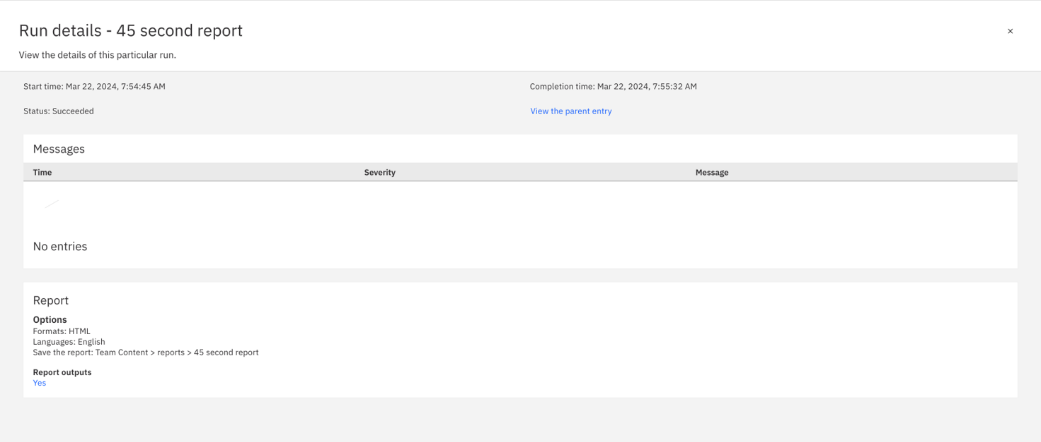The height and width of the screenshot is (442, 1041).
Task: Select the 'Run details - 45 second report' title
Action: pyautogui.click(x=131, y=31)
